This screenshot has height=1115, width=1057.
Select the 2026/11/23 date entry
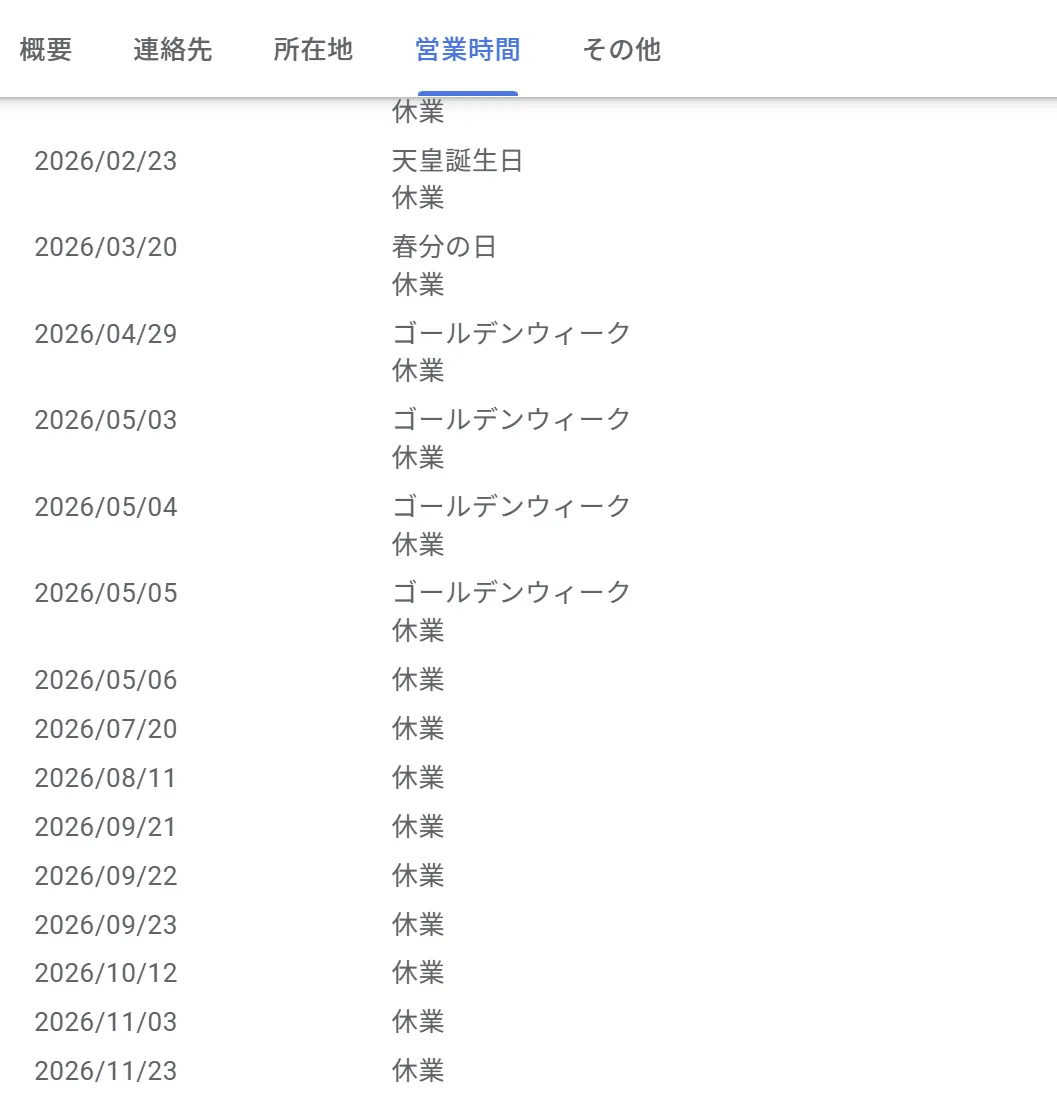pos(106,1071)
